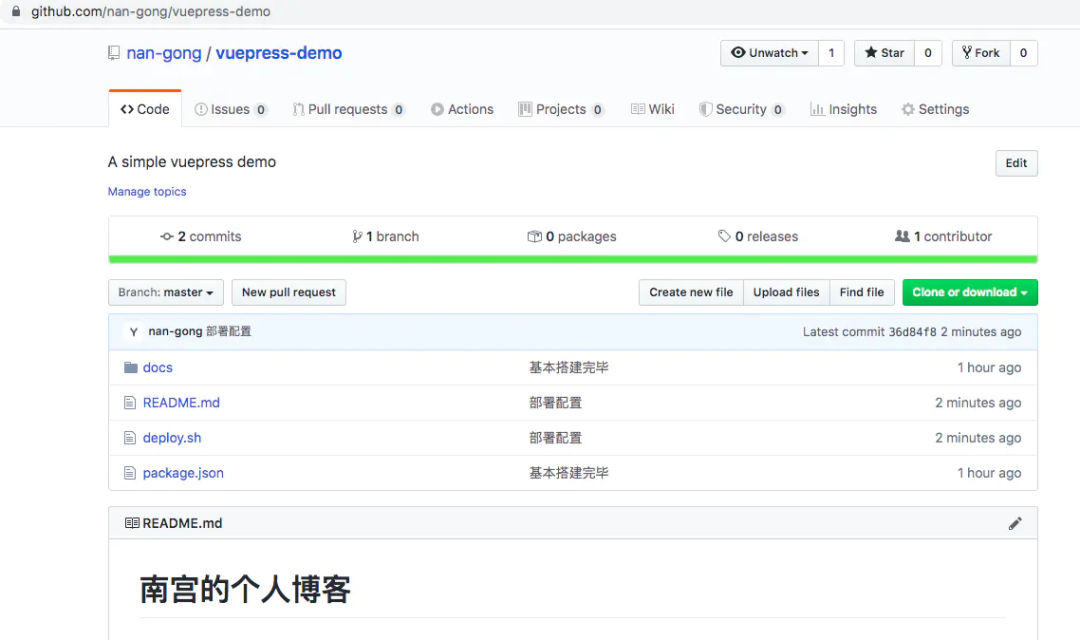
Task: Open the Pull requests tab
Action: pyautogui.click(x=349, y=109)
